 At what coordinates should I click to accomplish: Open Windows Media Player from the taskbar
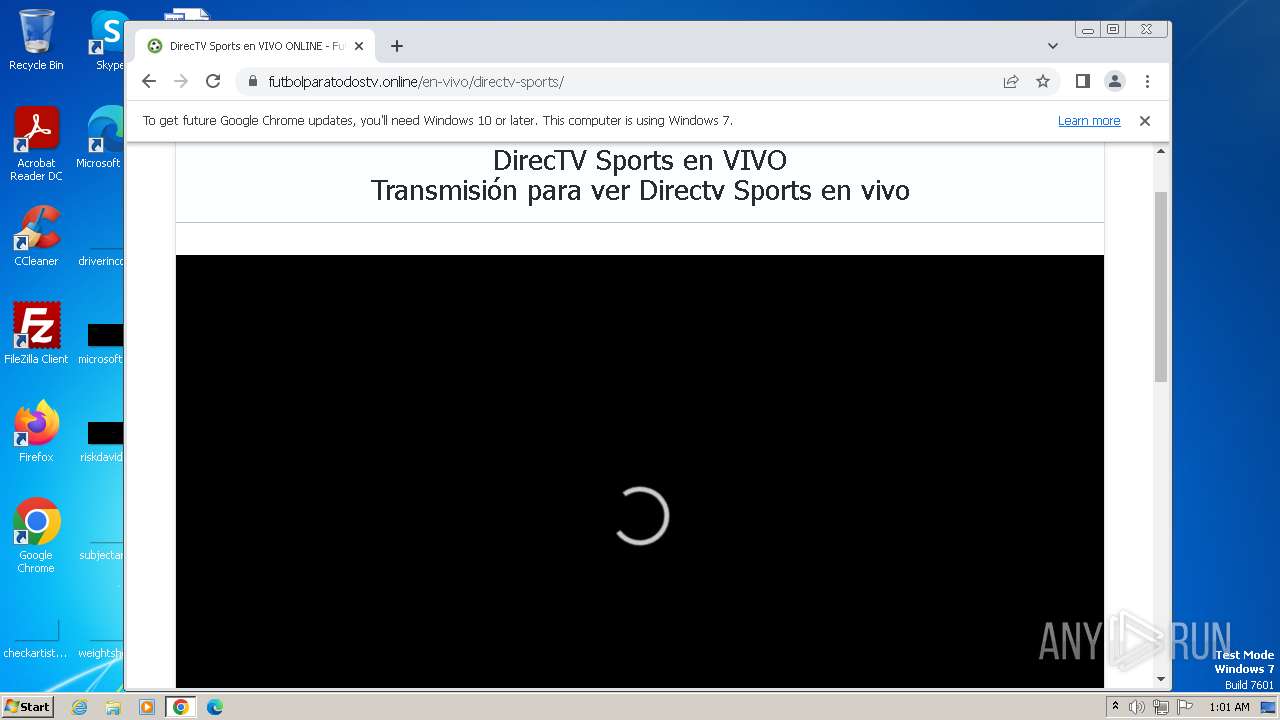146,707
